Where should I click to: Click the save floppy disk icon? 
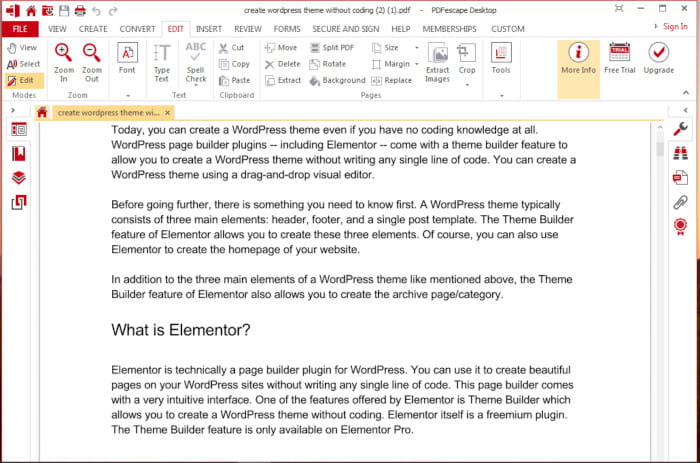(64, 10)
